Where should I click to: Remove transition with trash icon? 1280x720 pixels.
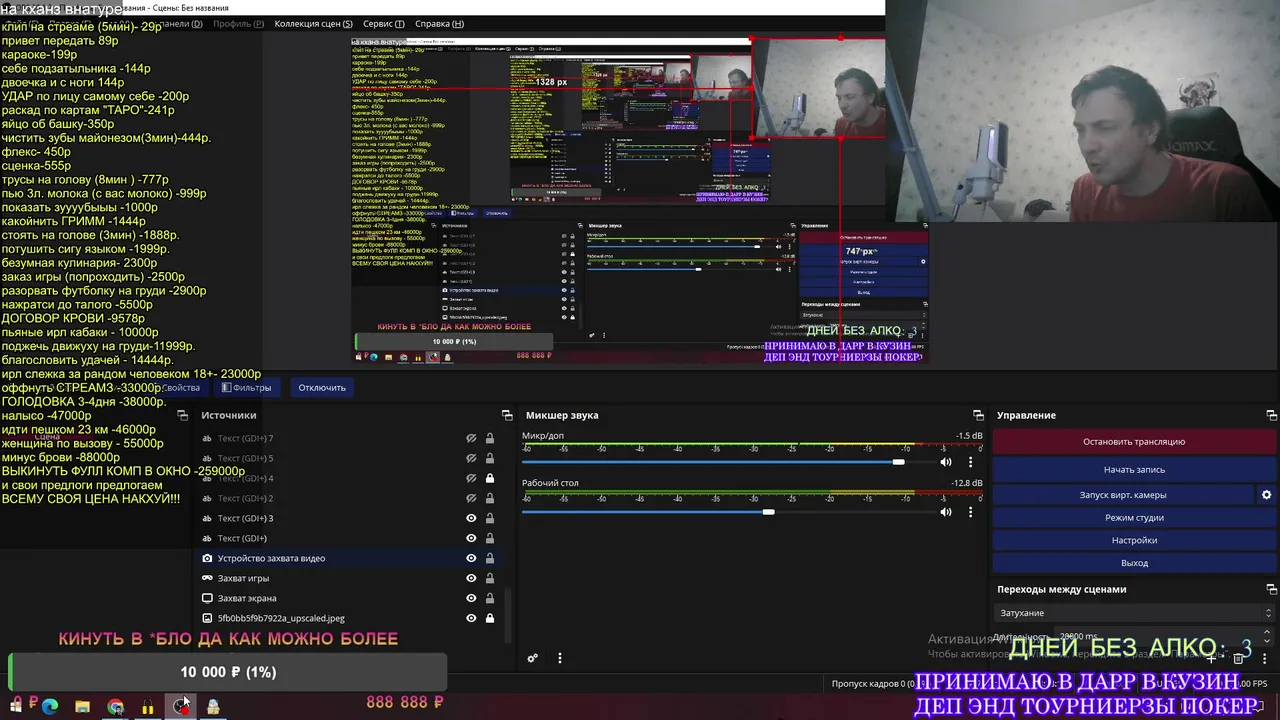point(1238,658)
